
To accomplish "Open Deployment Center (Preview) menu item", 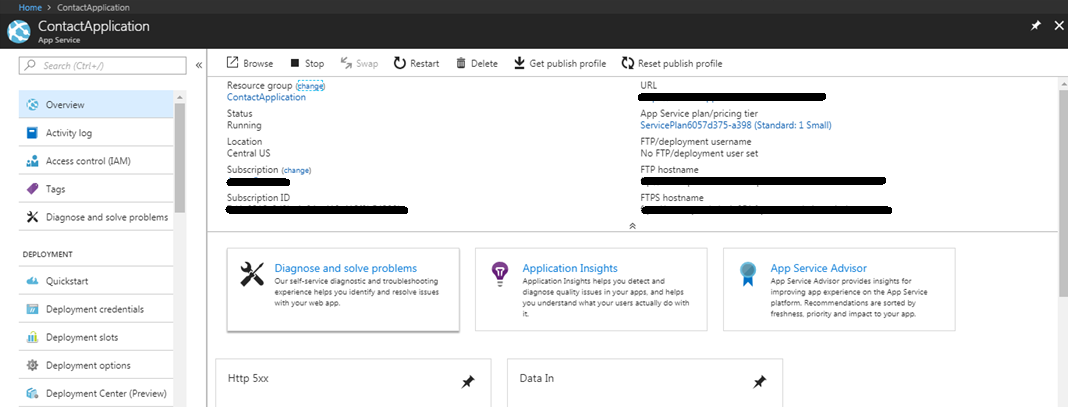I will (97, 393).
